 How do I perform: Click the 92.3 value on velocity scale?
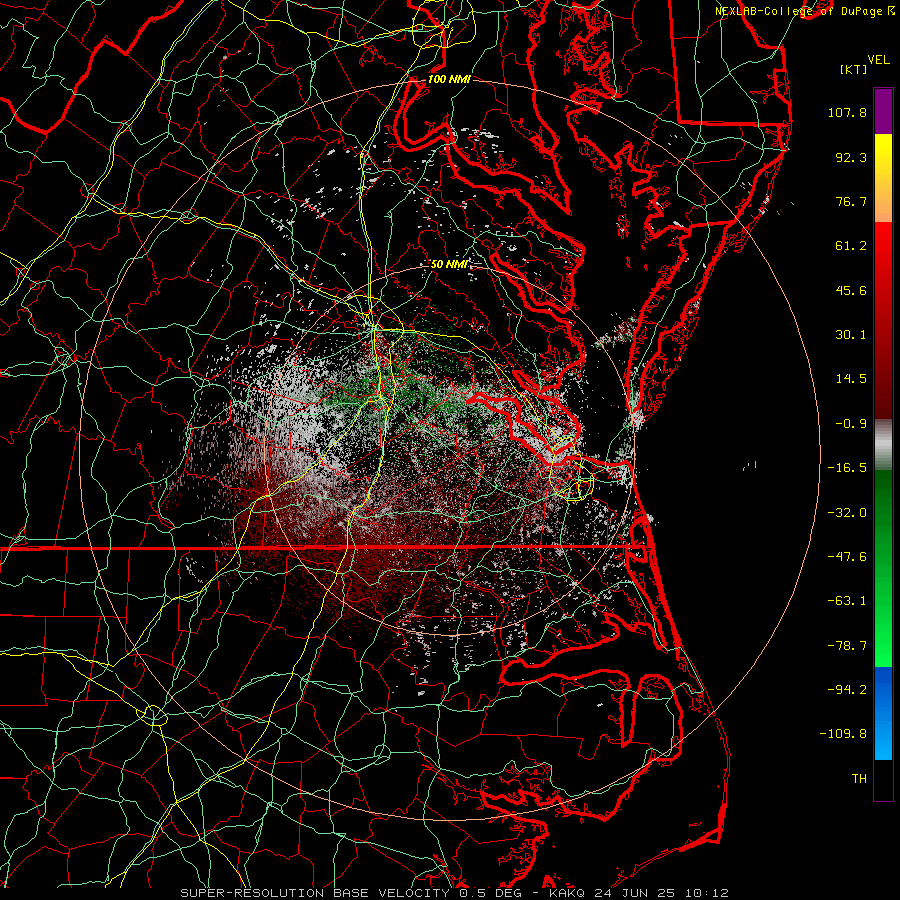click(851, 157)
